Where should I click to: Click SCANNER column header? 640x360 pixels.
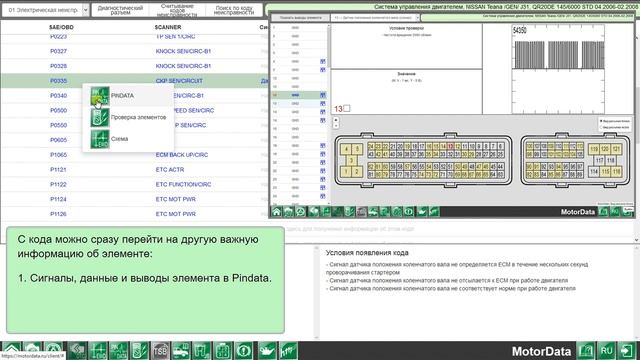(x=168, y=27)
